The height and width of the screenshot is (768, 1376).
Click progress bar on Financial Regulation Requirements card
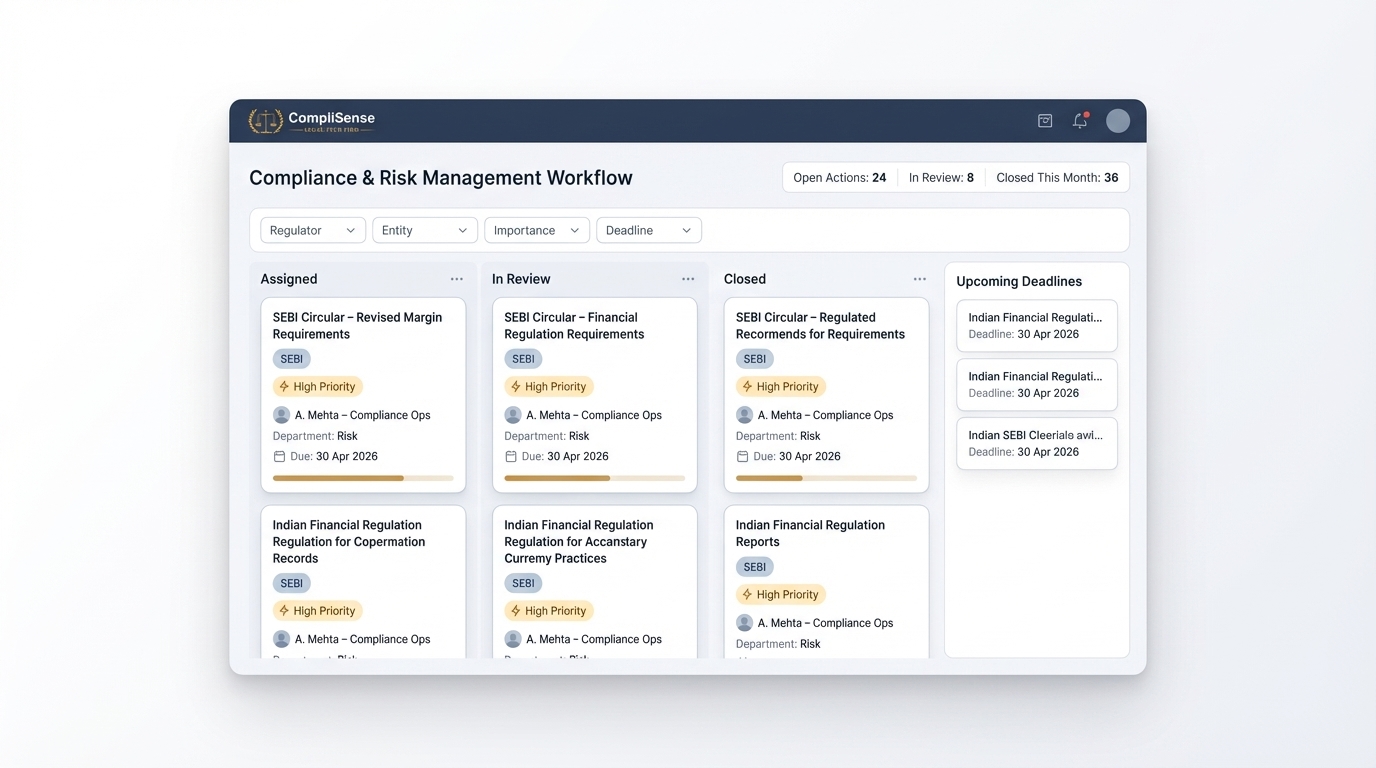(595, 478)
